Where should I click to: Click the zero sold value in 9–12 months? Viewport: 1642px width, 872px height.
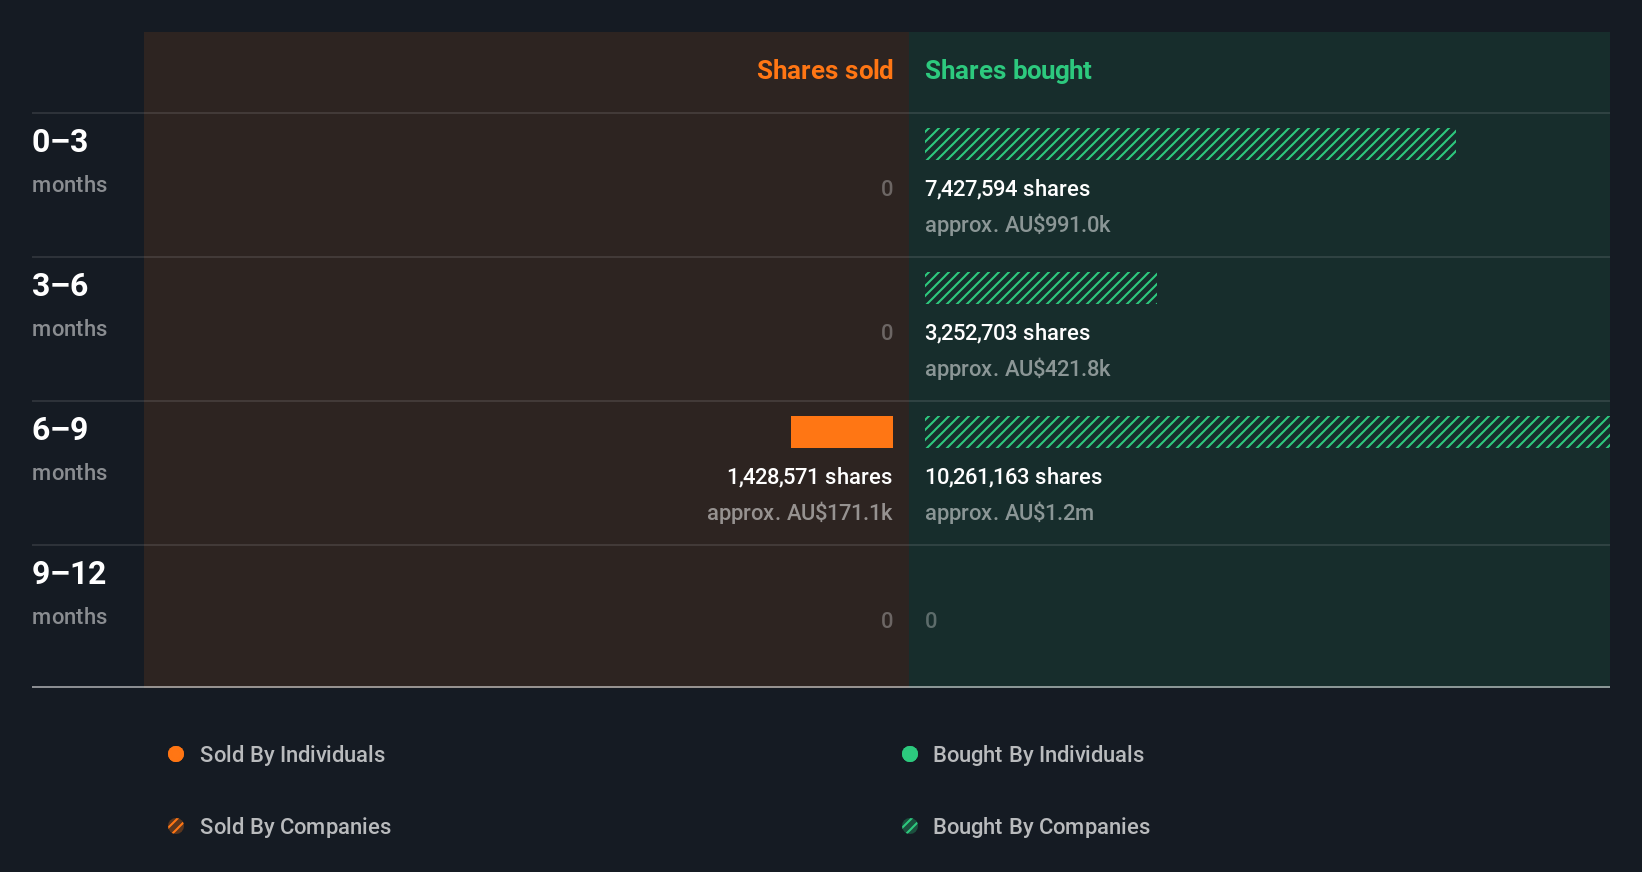[887, 620]
